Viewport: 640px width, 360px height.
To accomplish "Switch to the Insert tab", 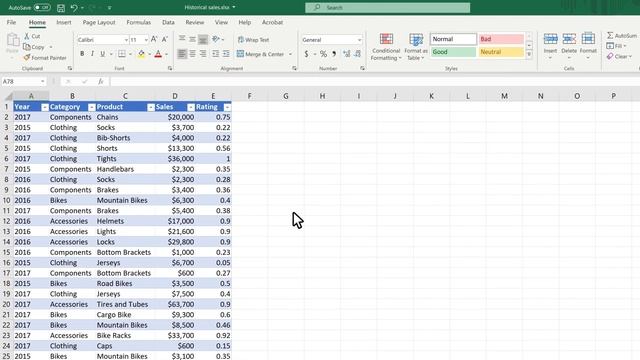I will coord(64,22).
